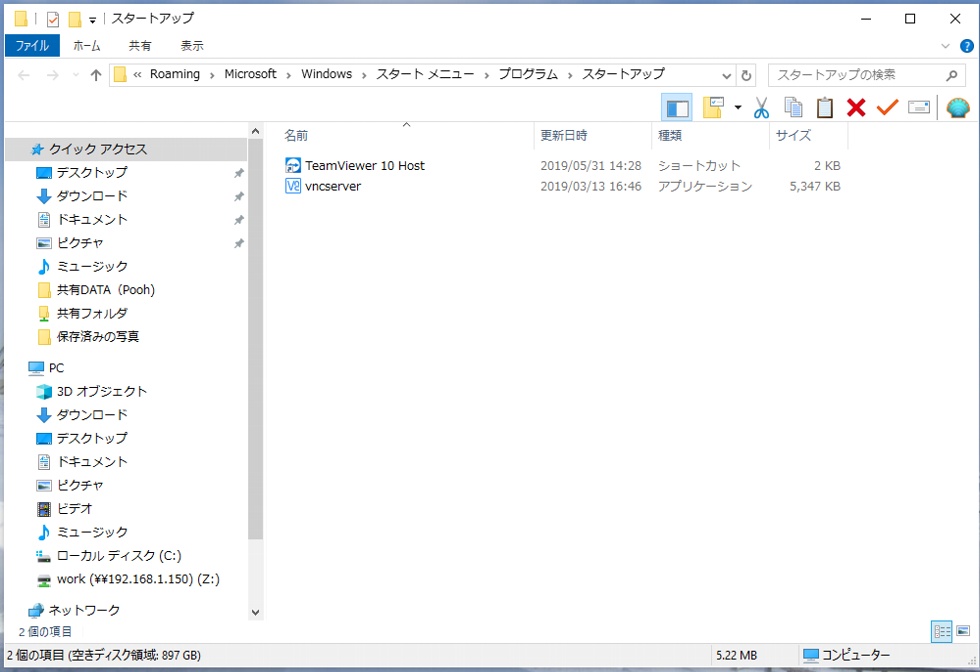The width and height of the screenshot is (980, 672).
Task: Click the clipboard Paste icon
Action: pyautogui.click(x=824, y=107)
